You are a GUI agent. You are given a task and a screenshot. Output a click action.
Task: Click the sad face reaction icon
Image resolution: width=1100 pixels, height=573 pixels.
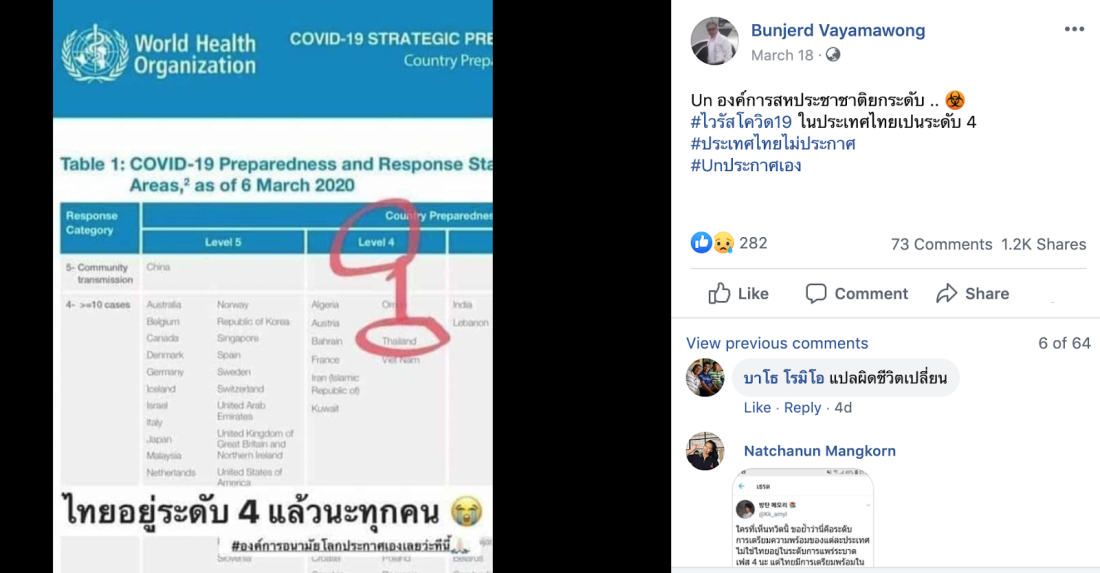coord(723,243)
